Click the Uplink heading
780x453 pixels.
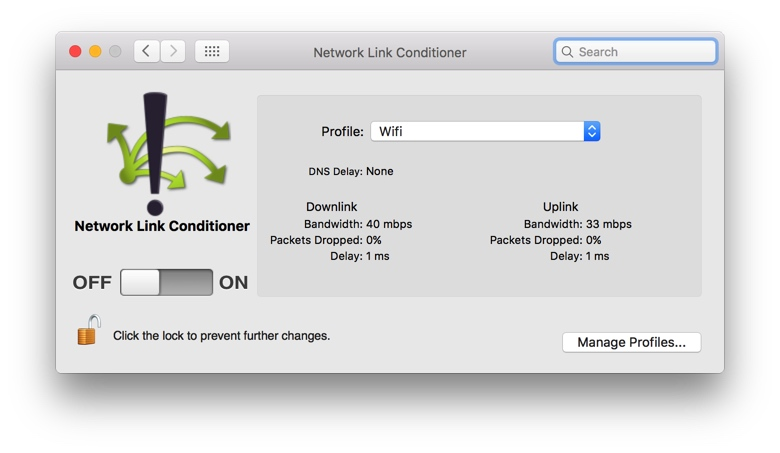click(x=560, y=207)
